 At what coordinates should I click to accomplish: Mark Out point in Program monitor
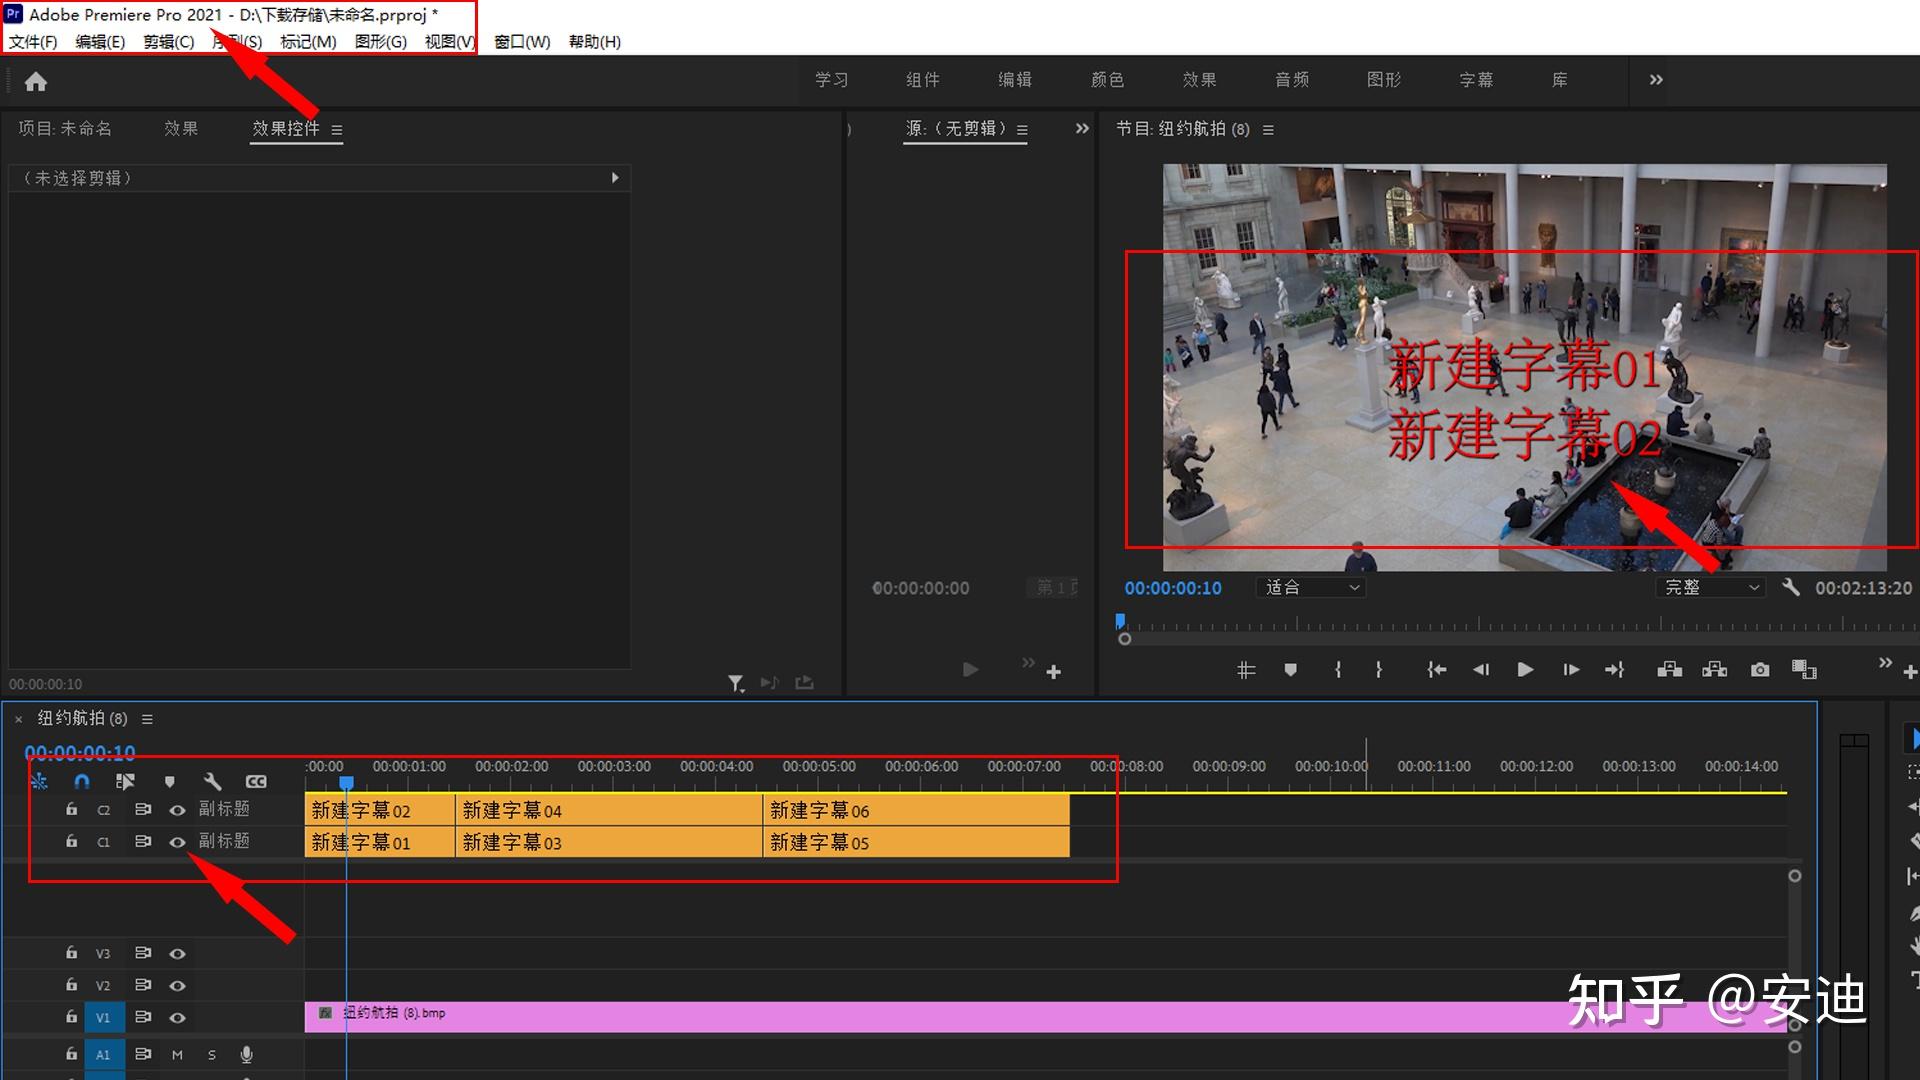[1379, 670]
